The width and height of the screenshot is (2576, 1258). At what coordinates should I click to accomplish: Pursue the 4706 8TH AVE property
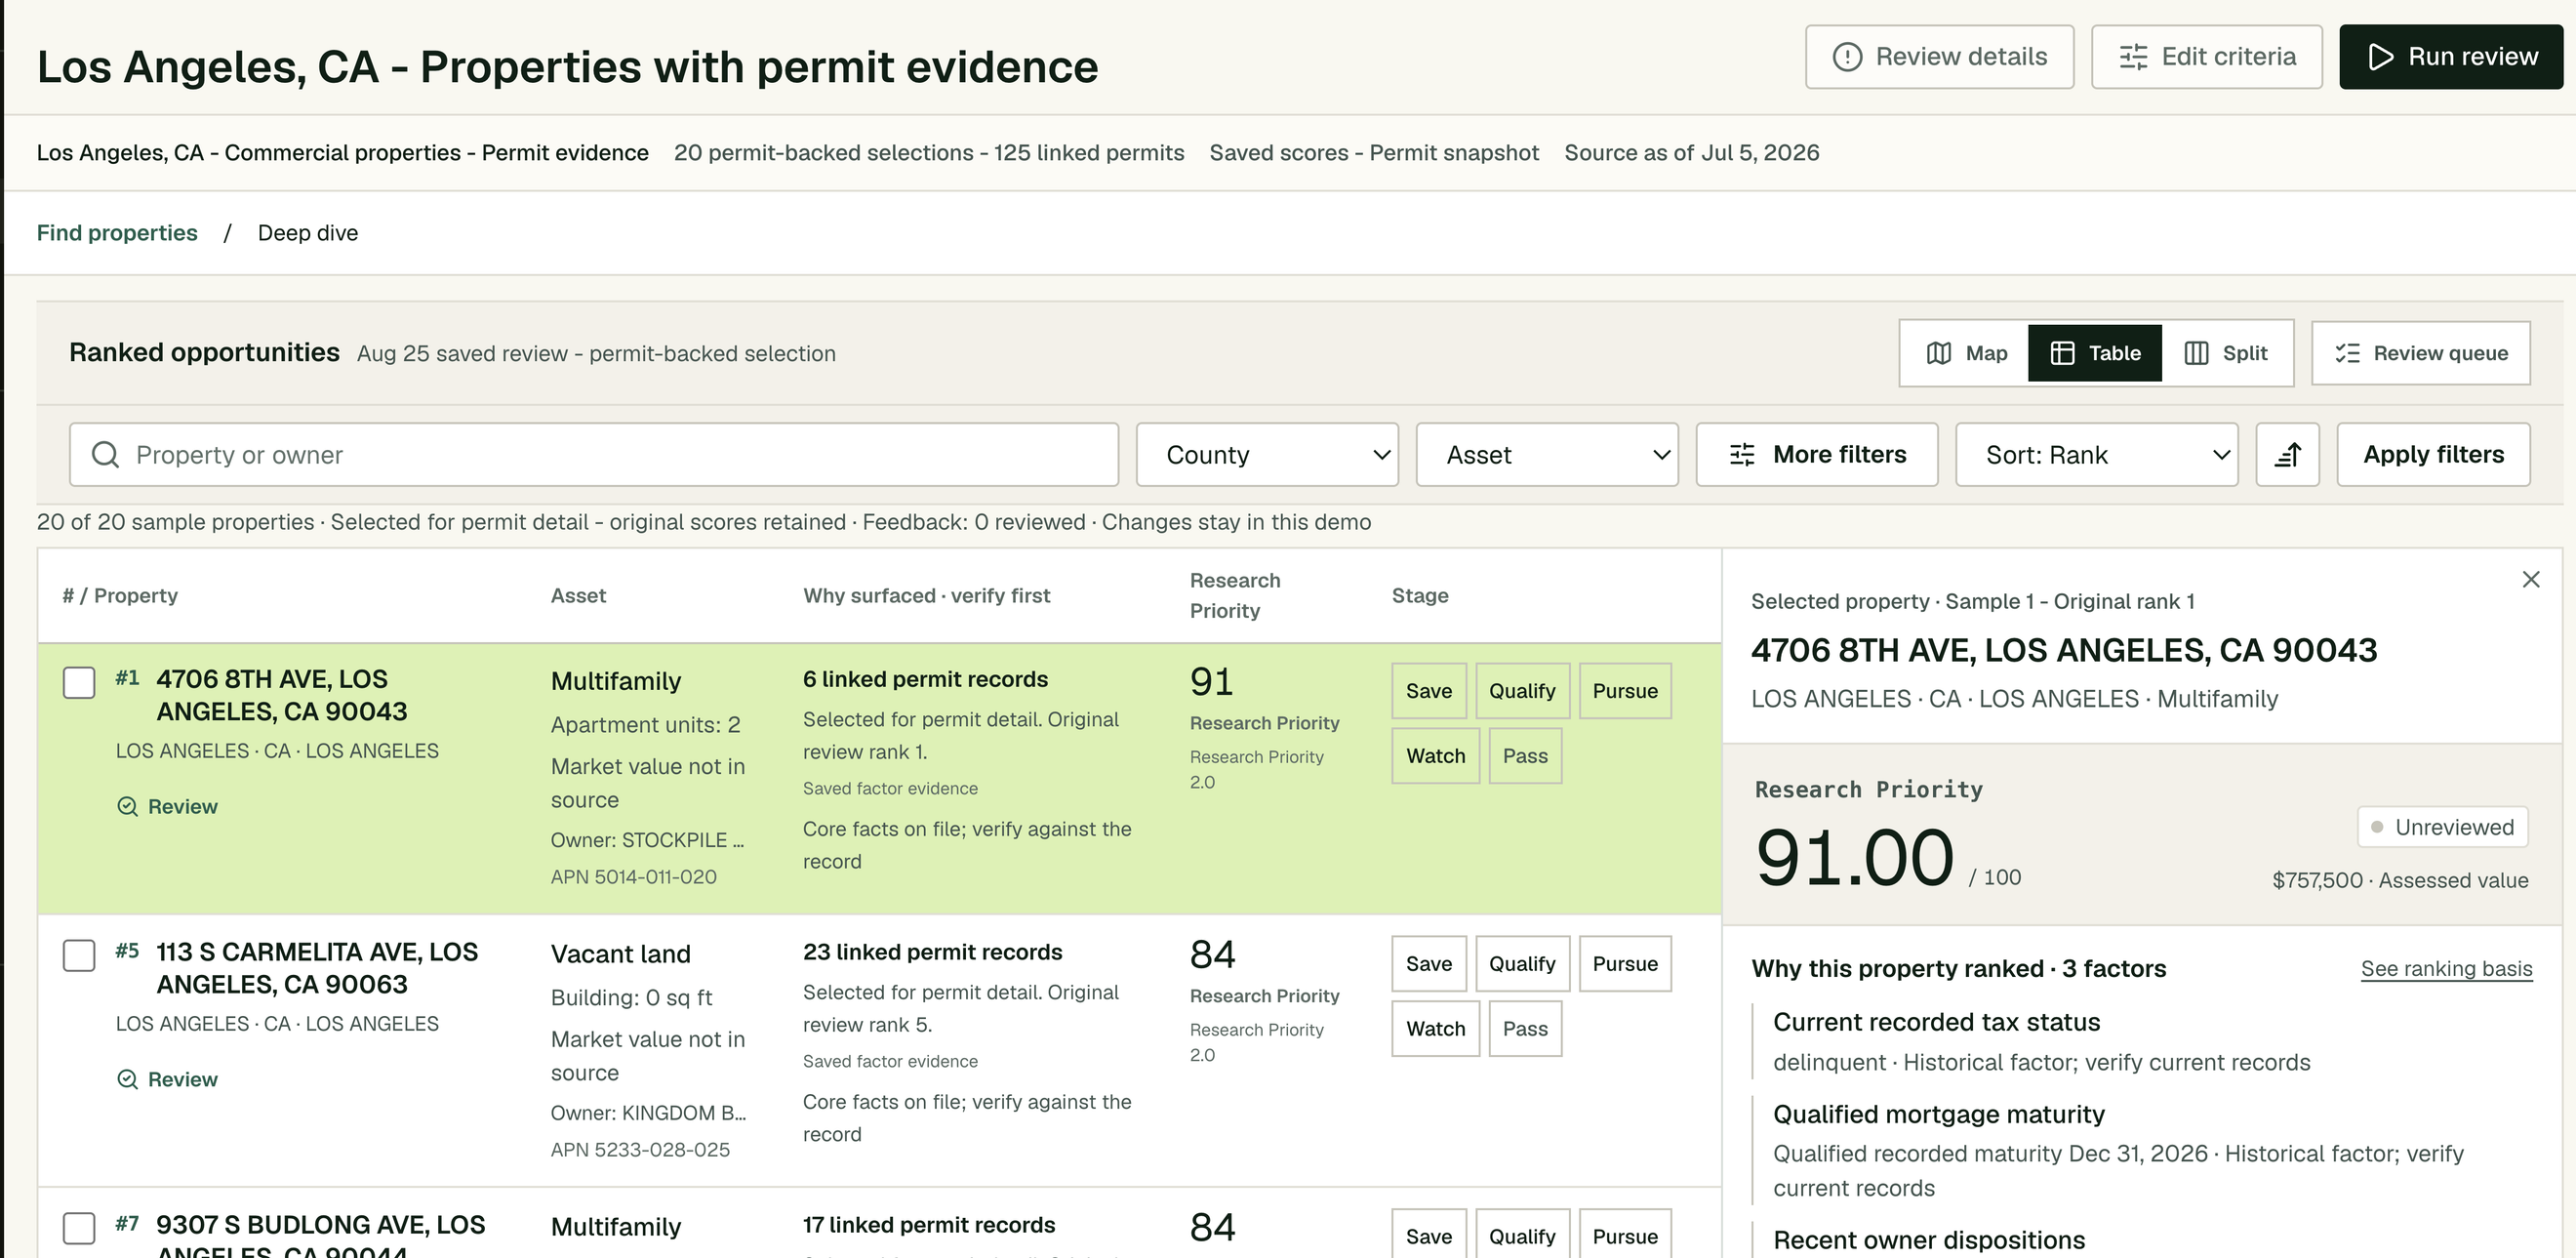[1625, 691]
